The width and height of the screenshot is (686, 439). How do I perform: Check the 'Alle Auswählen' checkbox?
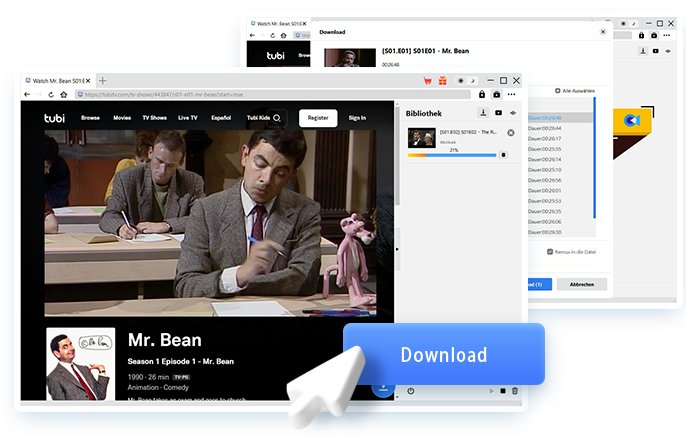(x=558, y=89)
